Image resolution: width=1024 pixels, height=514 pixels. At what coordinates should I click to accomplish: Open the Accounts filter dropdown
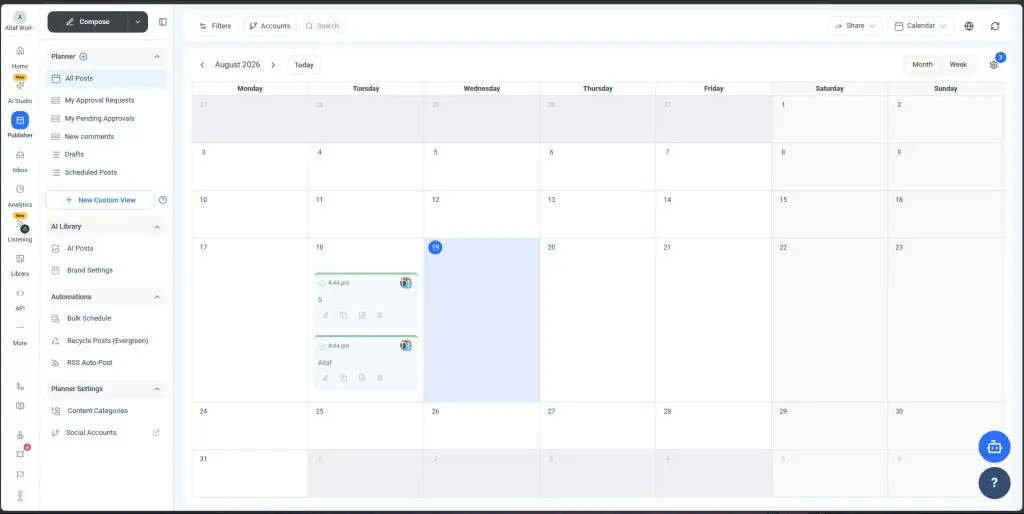point(270,26)
